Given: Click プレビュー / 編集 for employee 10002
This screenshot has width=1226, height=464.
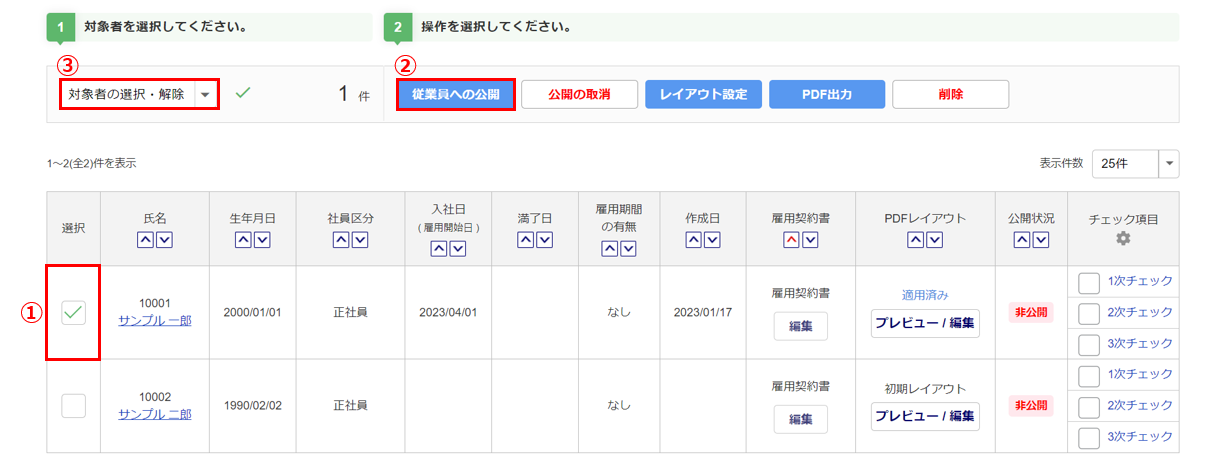Looking at the screenshot, I should click(x=925, y=417).
